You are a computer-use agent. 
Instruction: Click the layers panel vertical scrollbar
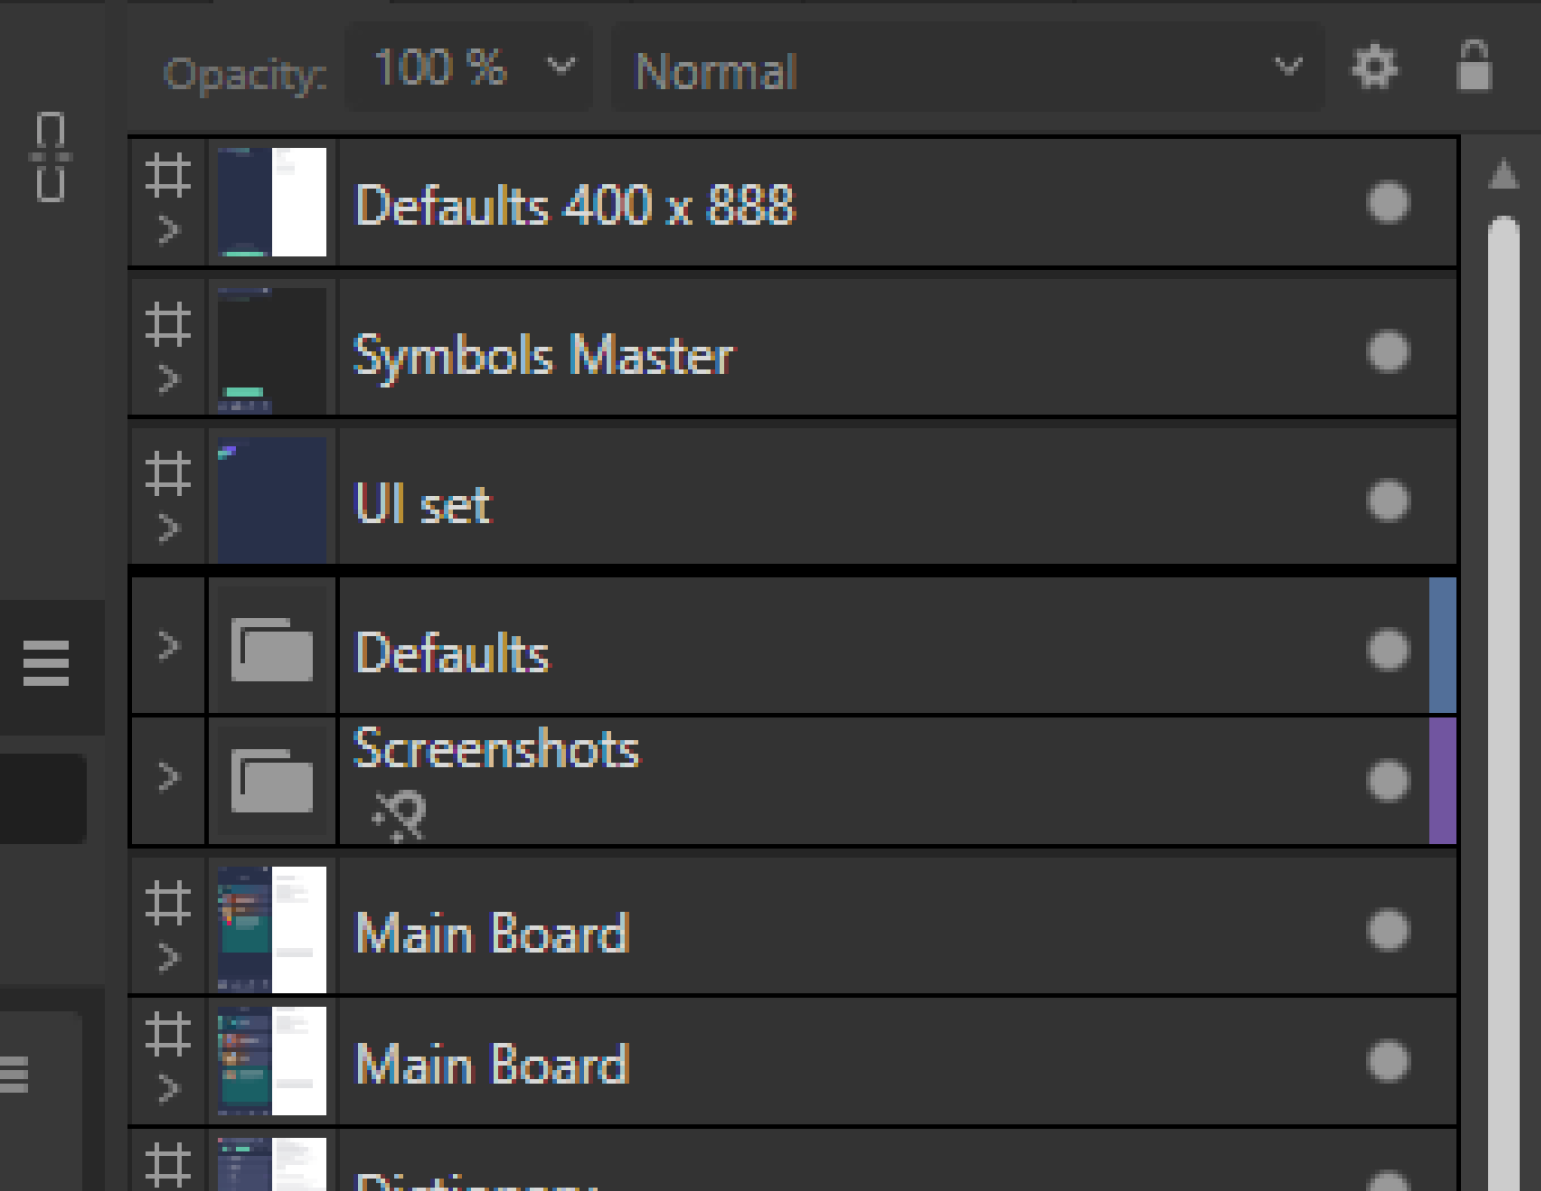point(1504,704)
